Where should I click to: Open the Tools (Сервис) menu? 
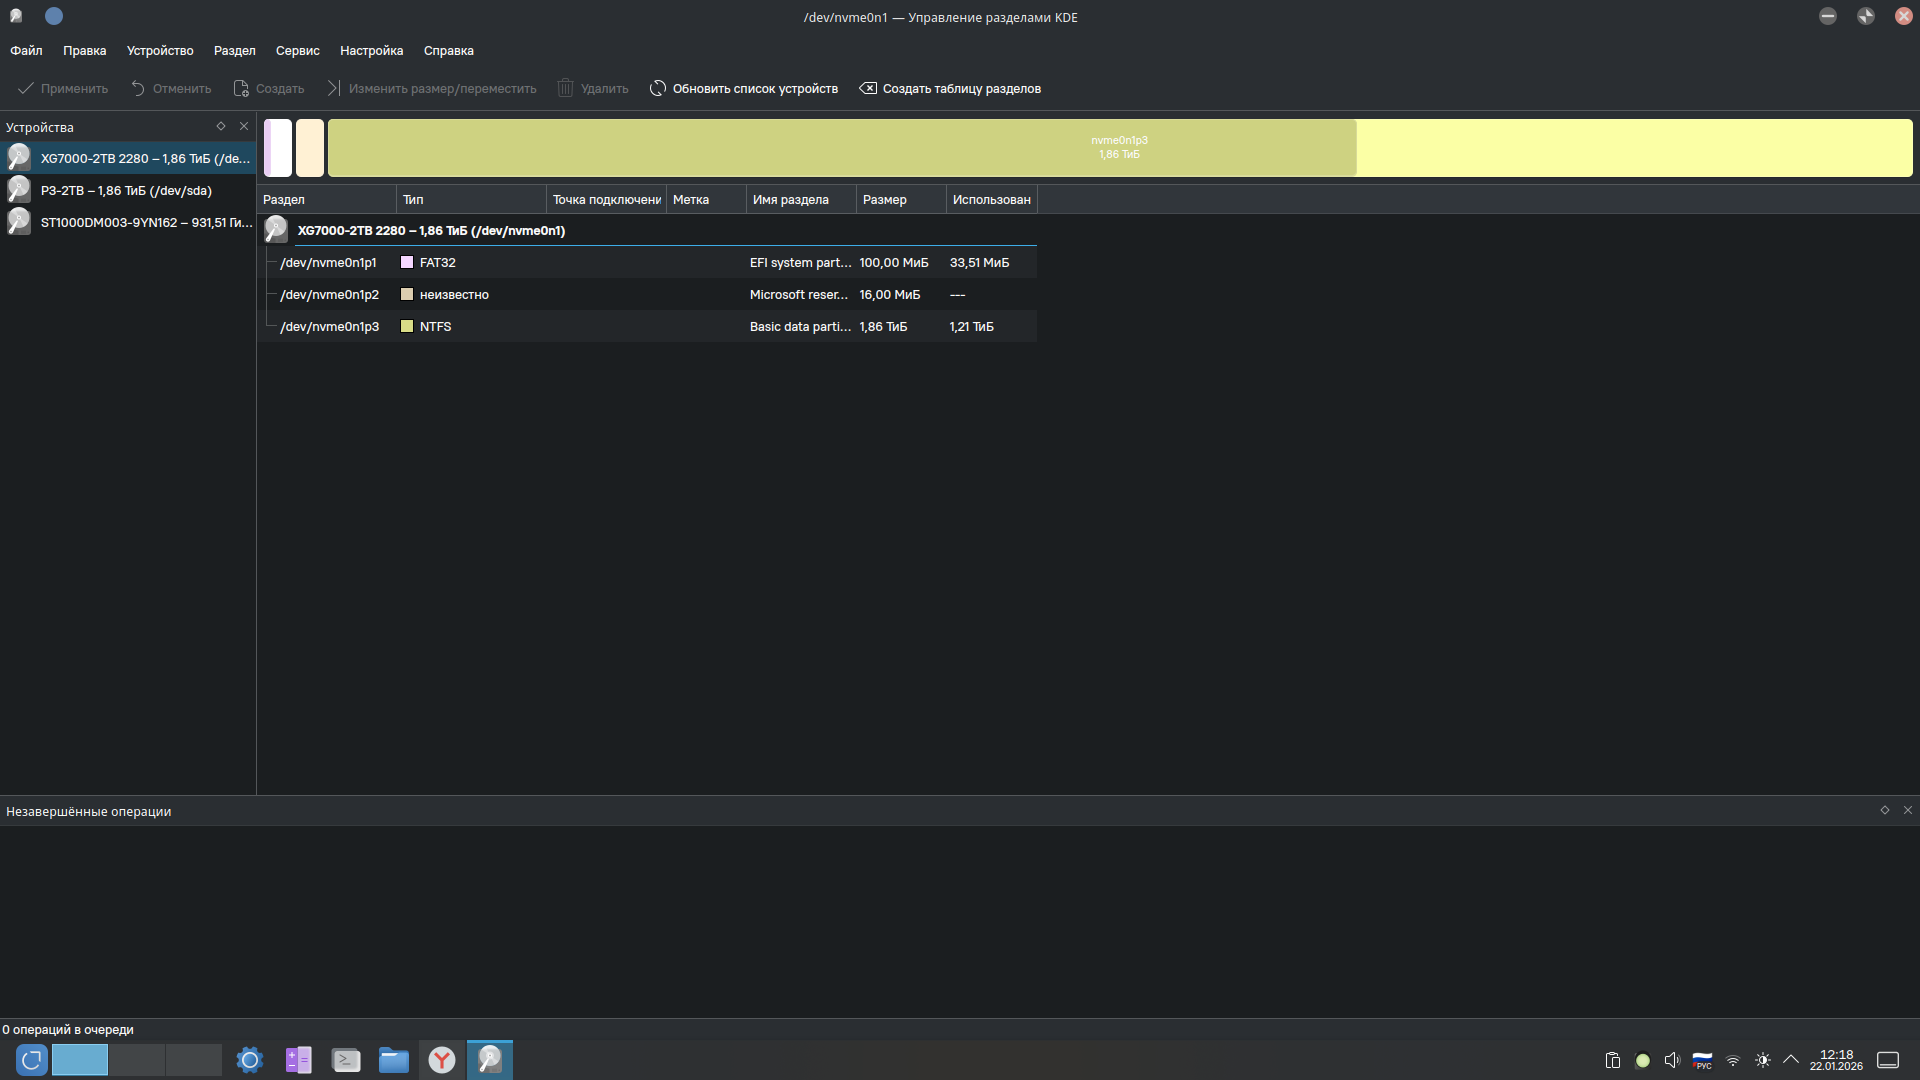point(297,51)
